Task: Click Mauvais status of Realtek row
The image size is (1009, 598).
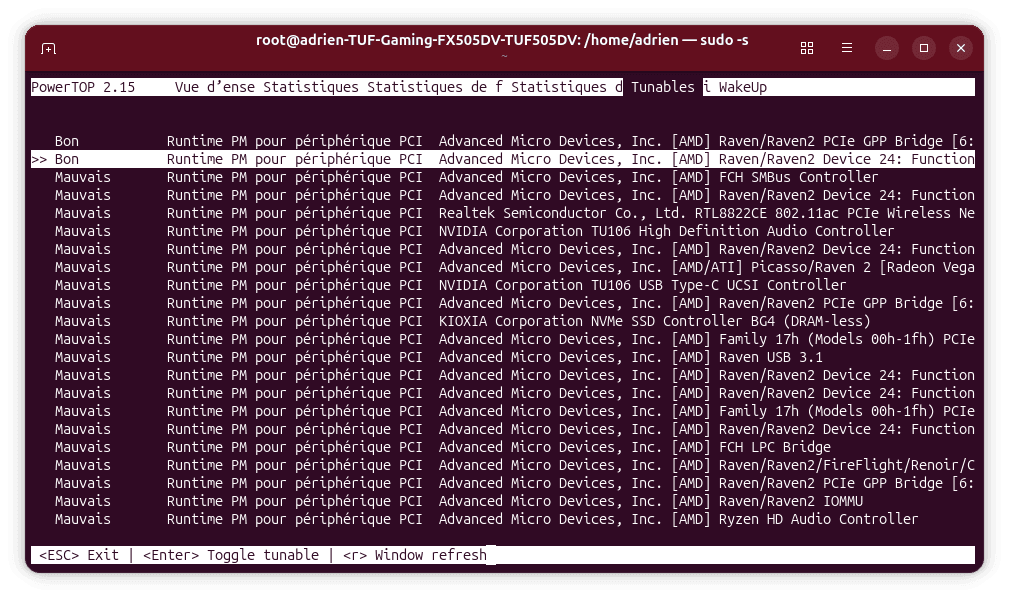Action: (x=82, y=213)
